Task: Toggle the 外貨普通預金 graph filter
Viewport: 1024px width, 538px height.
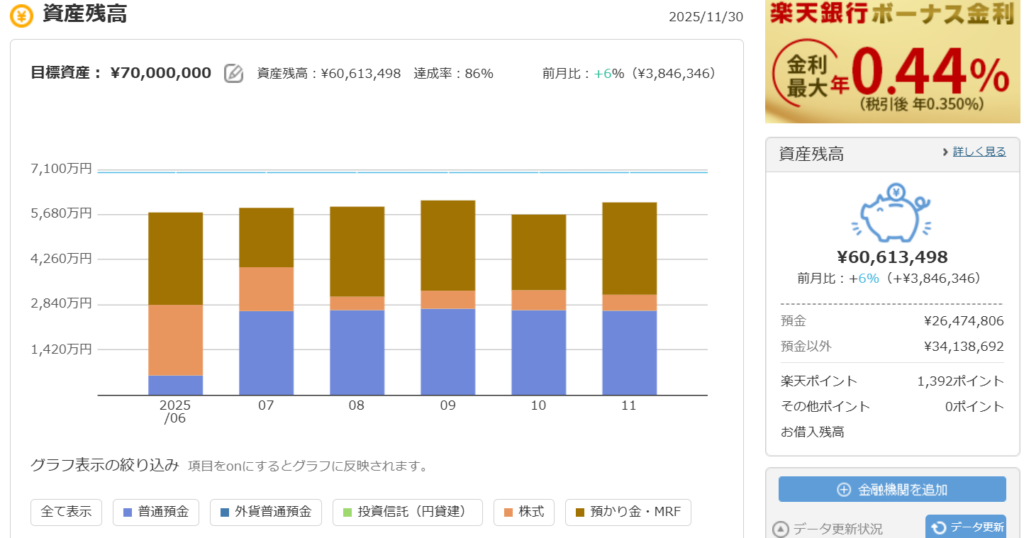Action: pos(267,512)
